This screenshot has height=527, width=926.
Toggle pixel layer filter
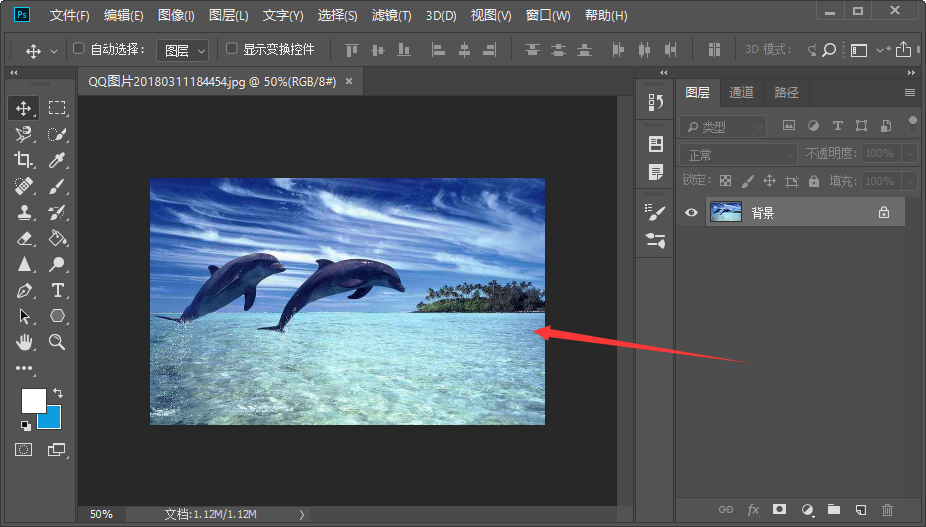coord(789,125)
